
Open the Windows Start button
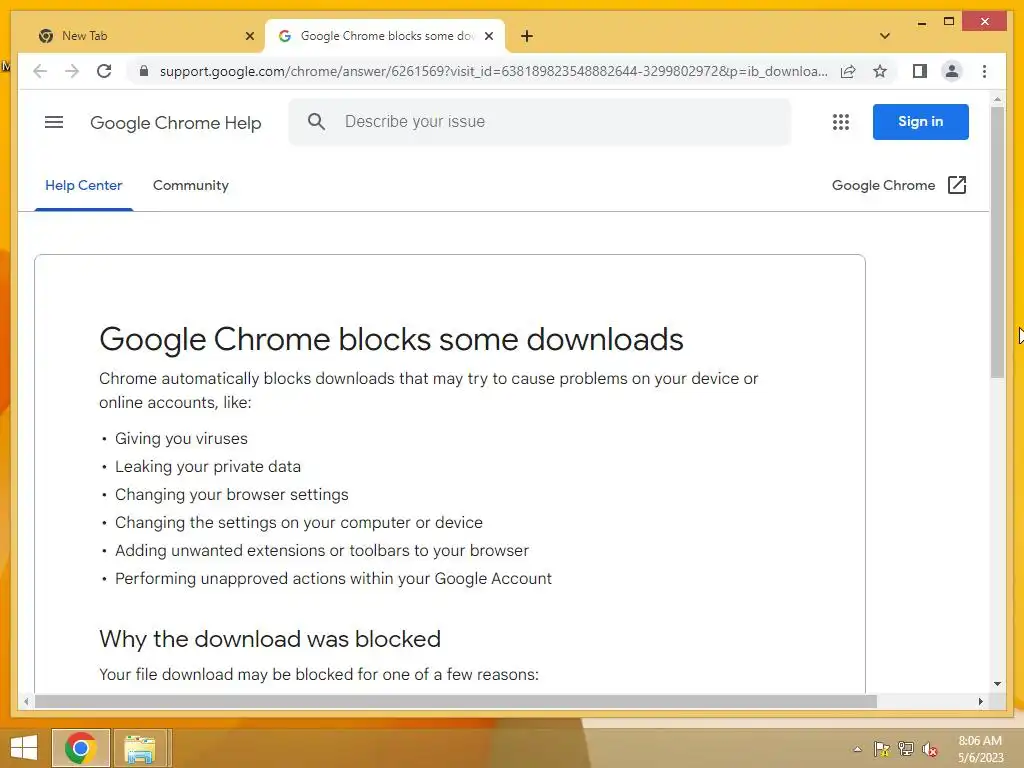pos(24,748)
